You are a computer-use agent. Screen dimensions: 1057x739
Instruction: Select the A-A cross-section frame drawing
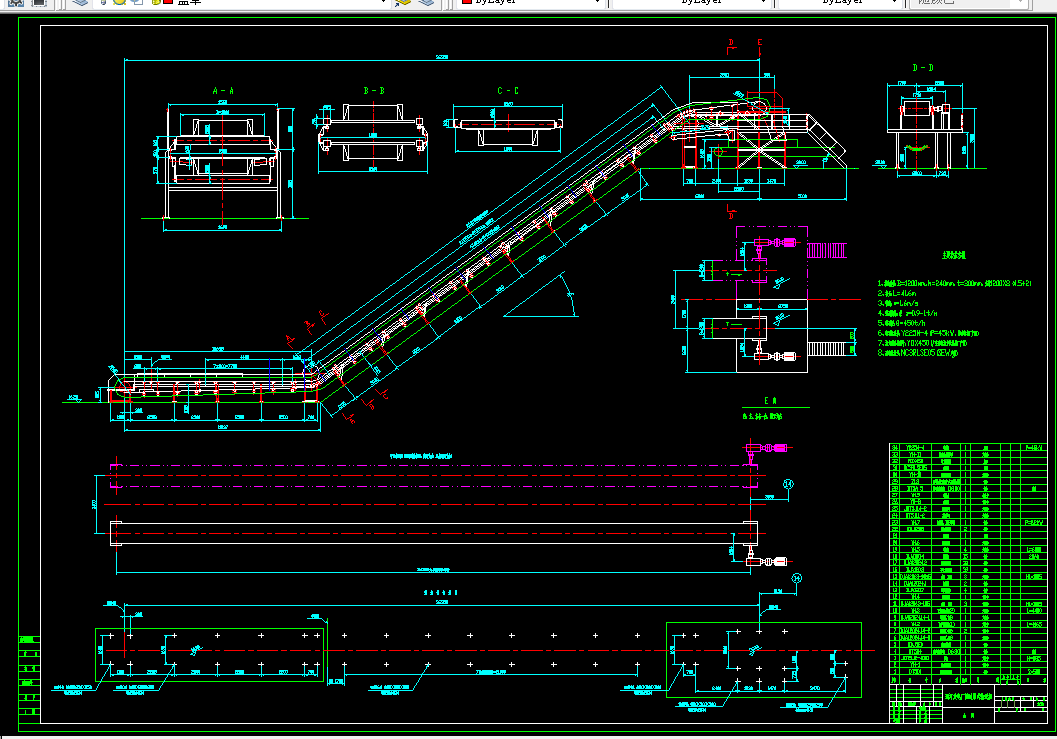[223, 165]
